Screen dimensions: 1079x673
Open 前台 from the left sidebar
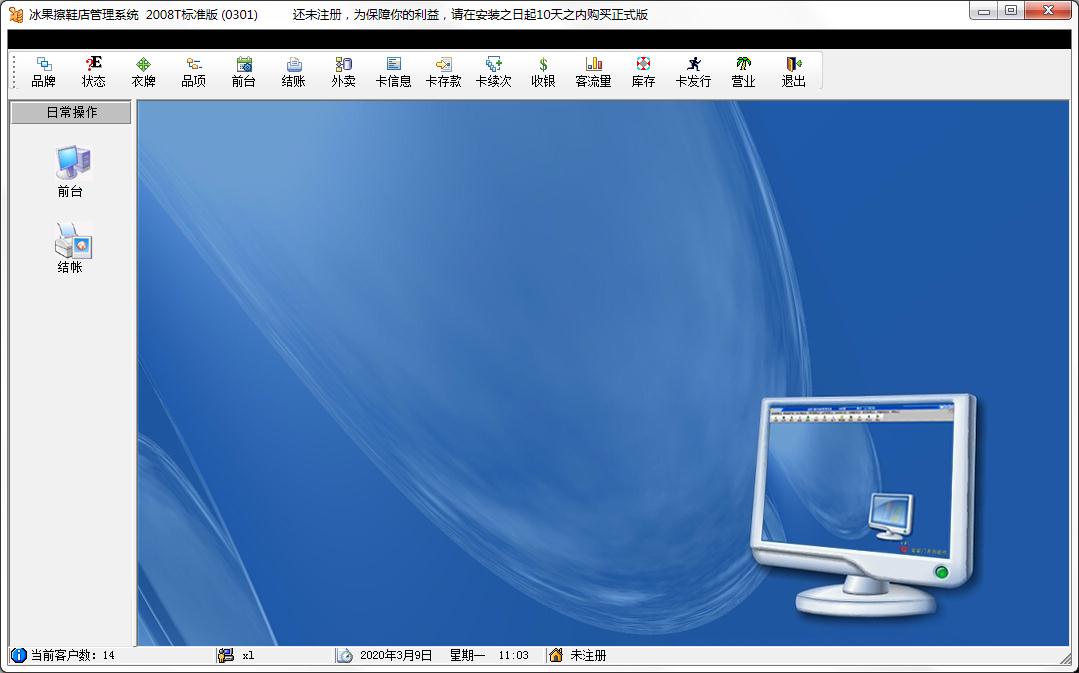(x=71, y=171)
